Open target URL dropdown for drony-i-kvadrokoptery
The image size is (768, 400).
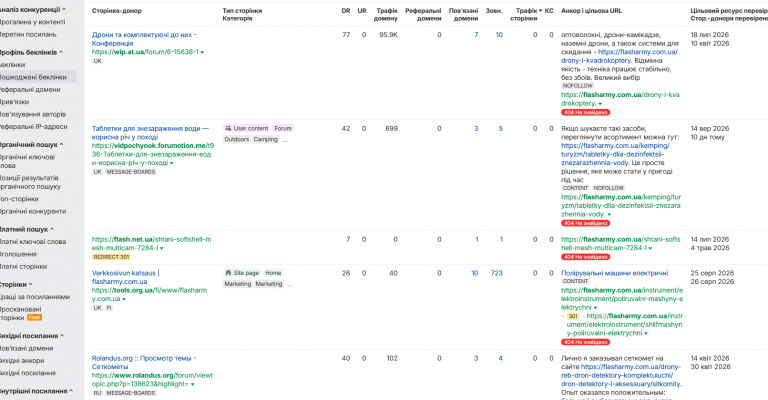(600, 104)
